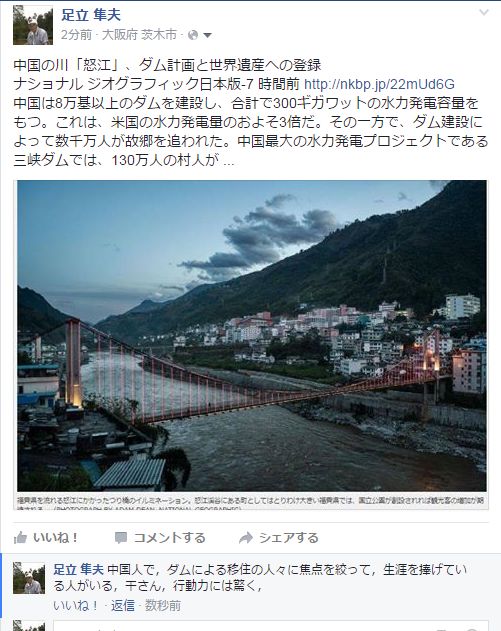Like the comment via いいね！ link

coord(76,605)
